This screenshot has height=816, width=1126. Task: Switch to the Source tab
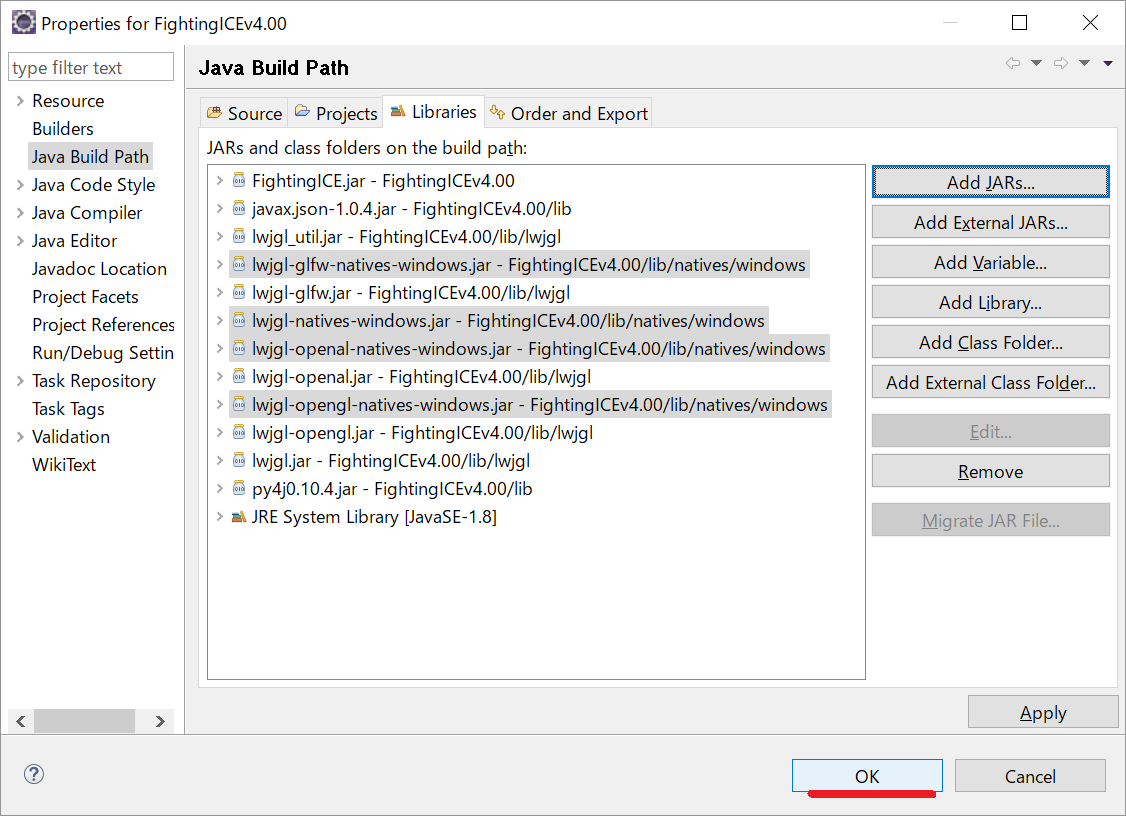click(x=244, y=113)
